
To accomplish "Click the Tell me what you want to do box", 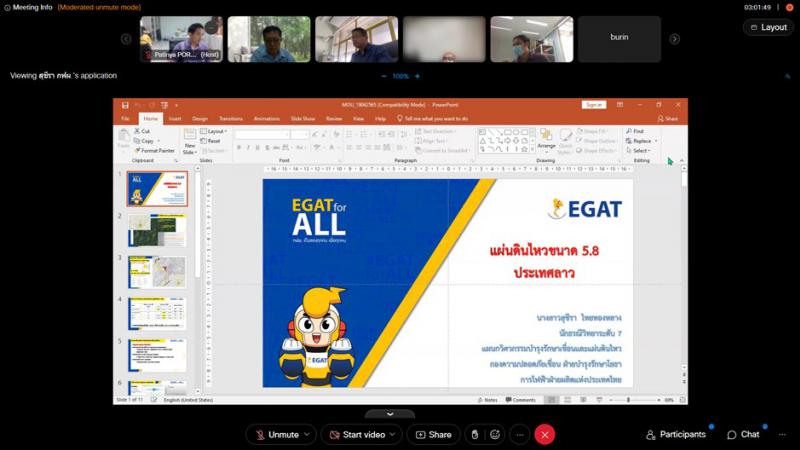I will tap(433, 118).
